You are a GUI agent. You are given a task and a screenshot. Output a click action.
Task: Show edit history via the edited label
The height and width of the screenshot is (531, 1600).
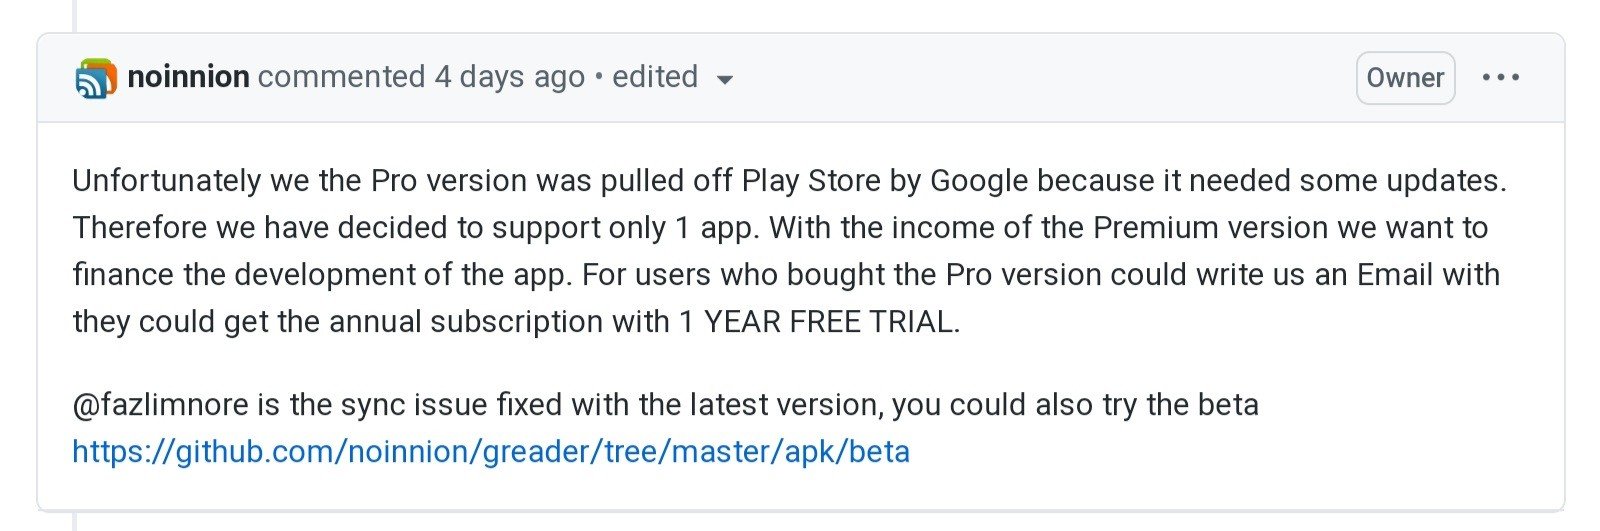point(655,77)
